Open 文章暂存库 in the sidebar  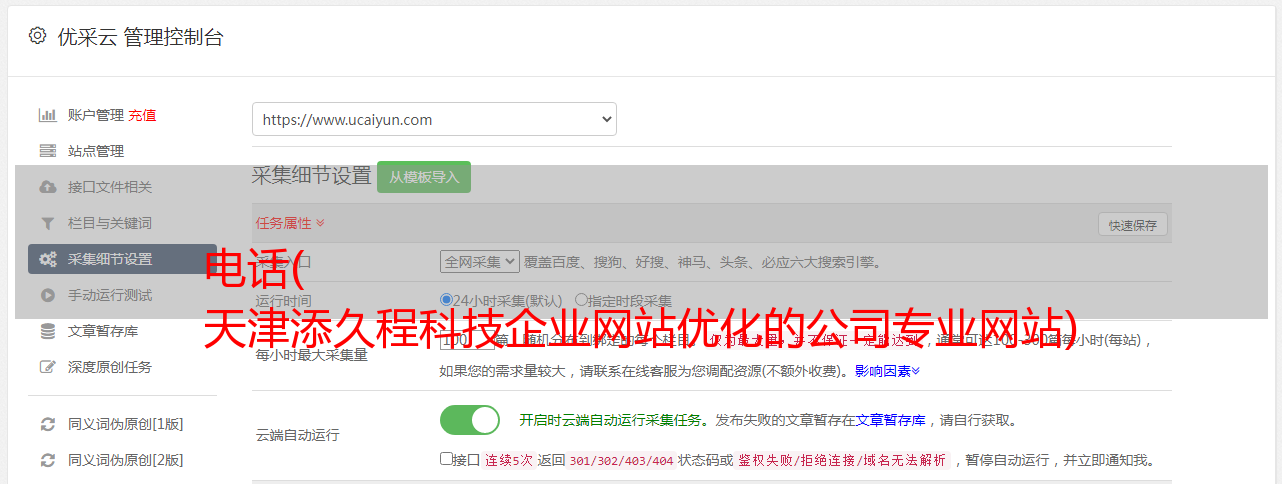click(103, 331)
